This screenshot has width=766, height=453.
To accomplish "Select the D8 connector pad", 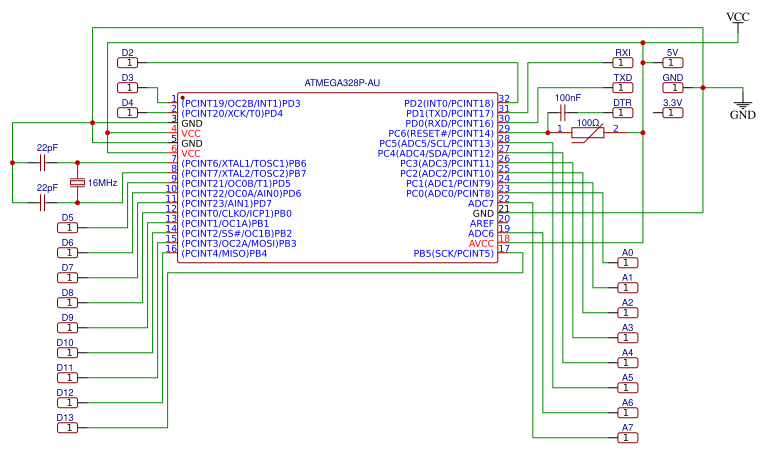I will tap(67, 302).
